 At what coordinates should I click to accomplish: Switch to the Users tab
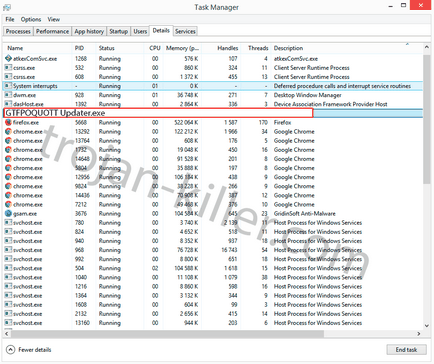point(140,31)
